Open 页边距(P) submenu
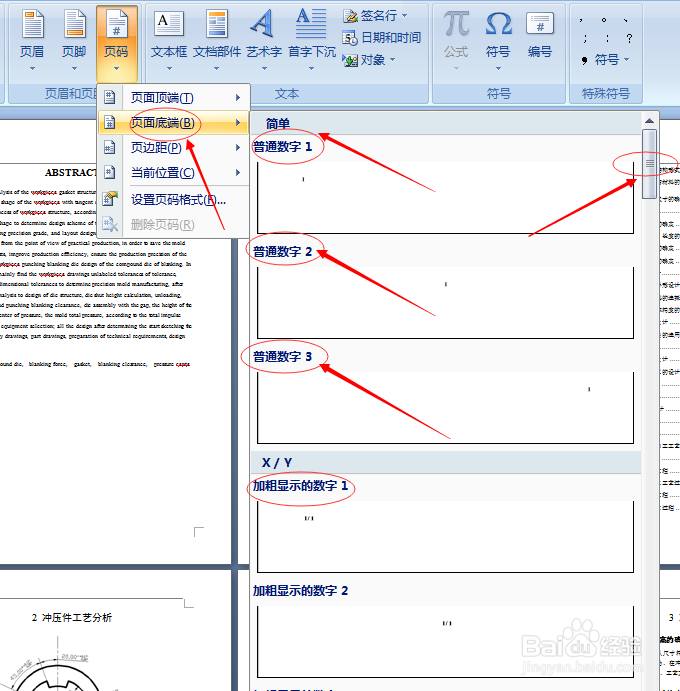Screen dimensions: 680x691 pyautogui.click(x=174, y=147)
